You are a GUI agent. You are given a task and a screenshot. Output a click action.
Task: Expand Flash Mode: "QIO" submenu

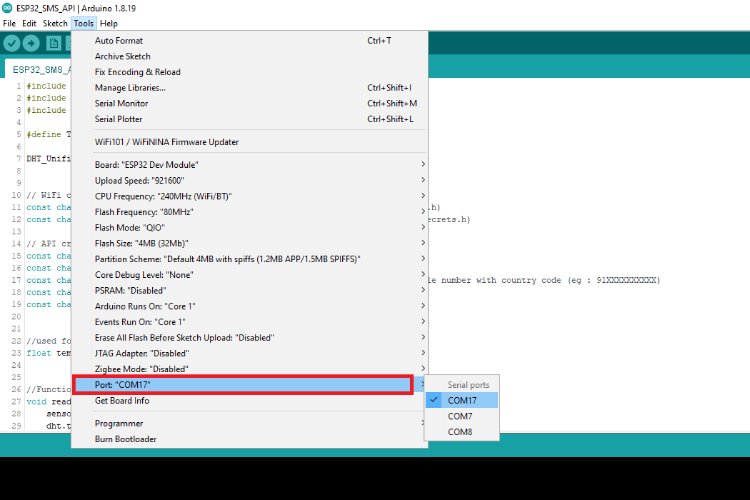tap(250, 228)
